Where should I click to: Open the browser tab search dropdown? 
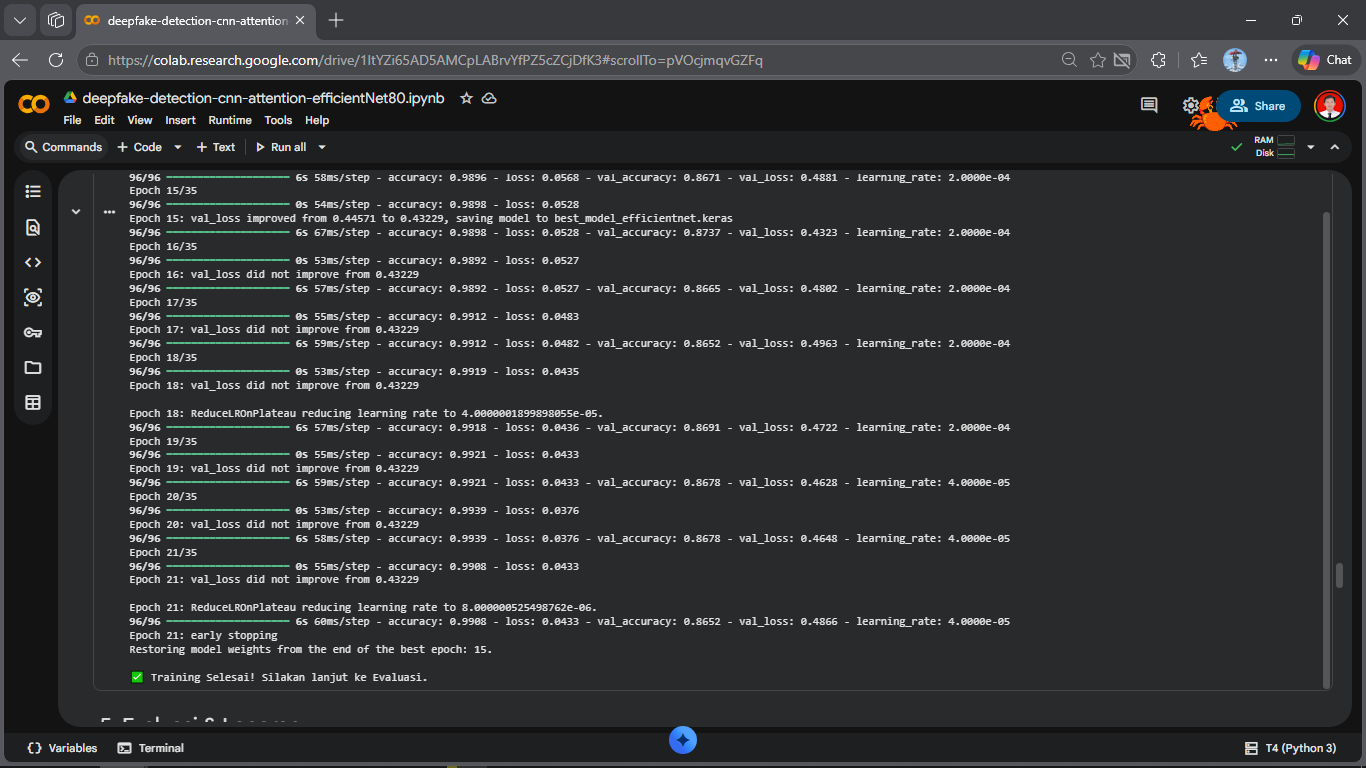[x=20, y=20]
